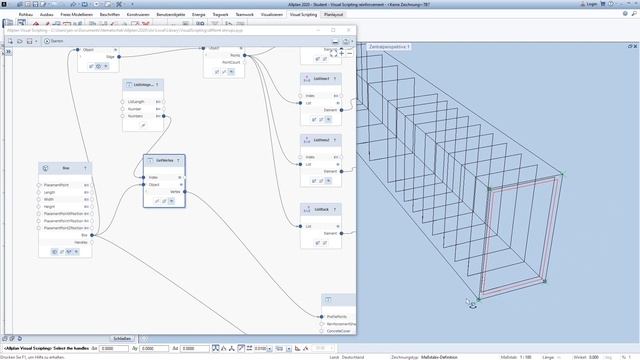Screen dimensions: 640x360
Task: Open help for the Box node
Action: (x=85, y=168)
